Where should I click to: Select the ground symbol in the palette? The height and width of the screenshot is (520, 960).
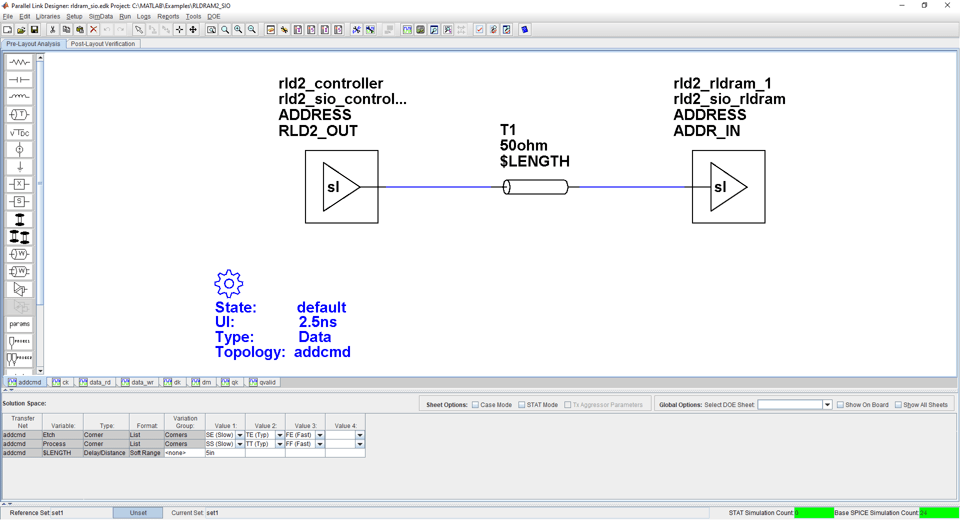pos(19,167)
